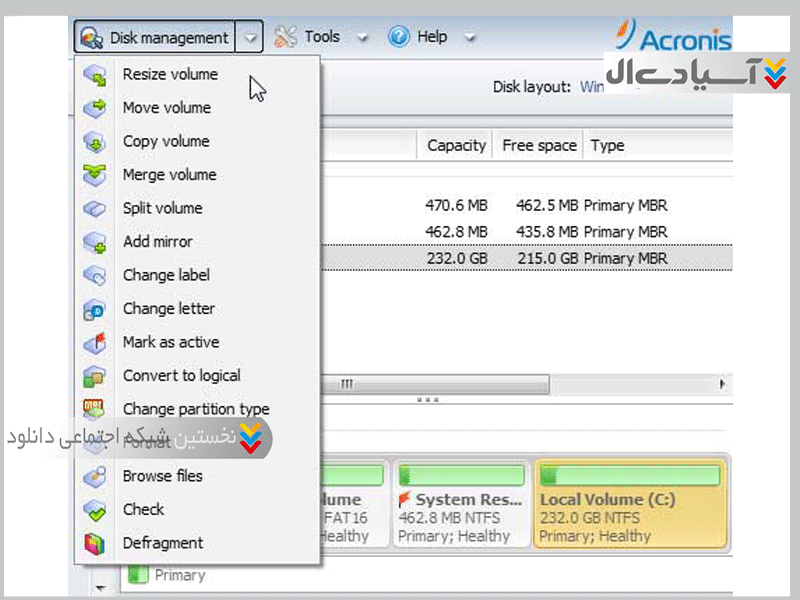
Task: Click the Resize volume icon
Action: tap(94, 75)
